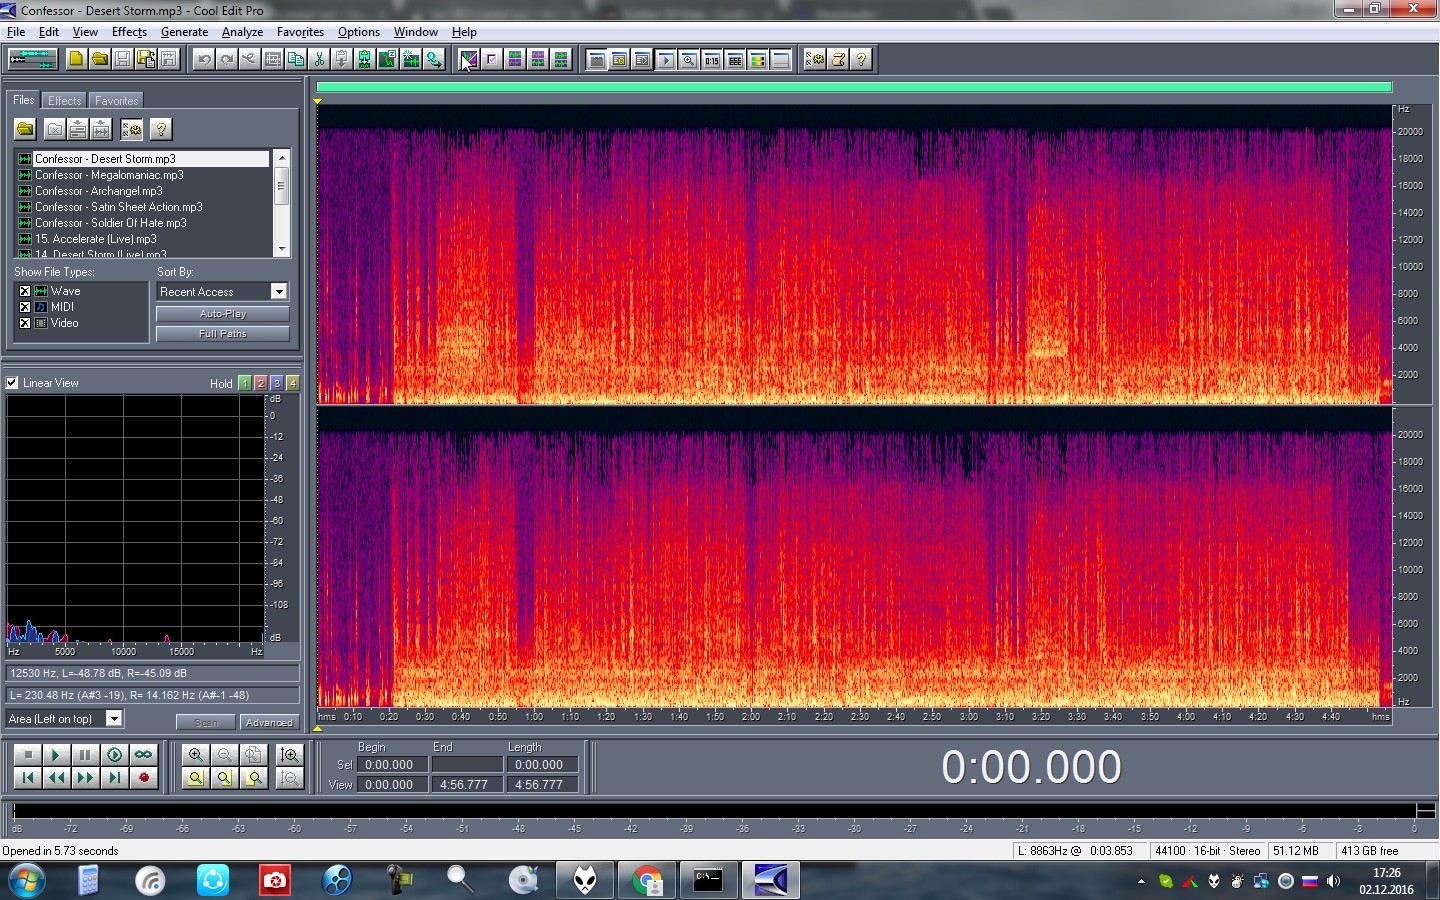Start playback with the Play button
The height and width of the screenshot is (900, 1440).
click(56, 755)
